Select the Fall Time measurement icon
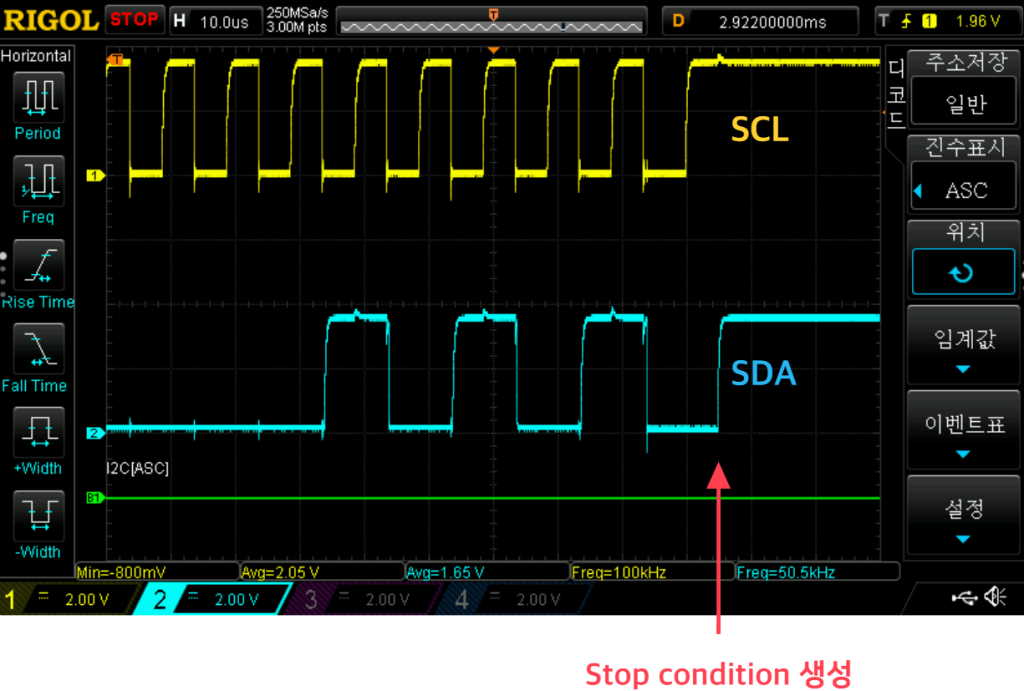Image resolution: width=1024 pixels, height=691 pixels. click(x=39, y=349)
